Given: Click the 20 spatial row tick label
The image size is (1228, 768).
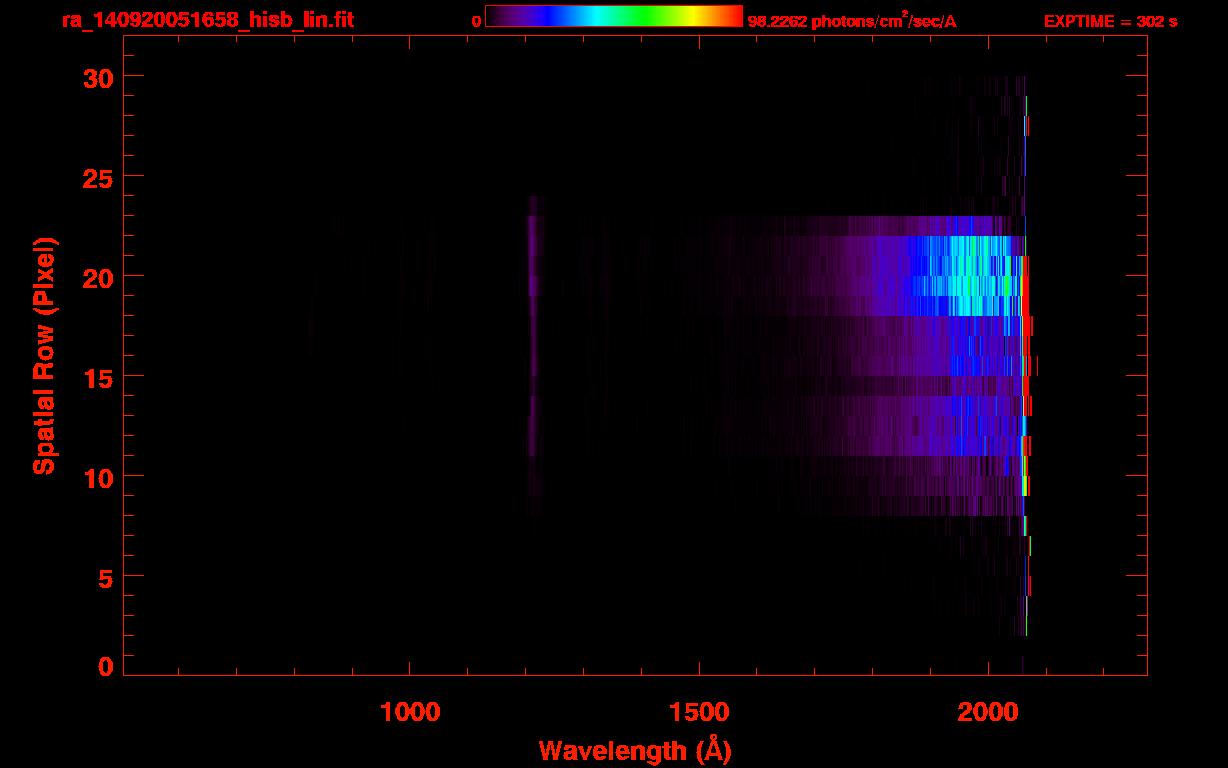Looking at the screenshot, I should tap(98, 277).
